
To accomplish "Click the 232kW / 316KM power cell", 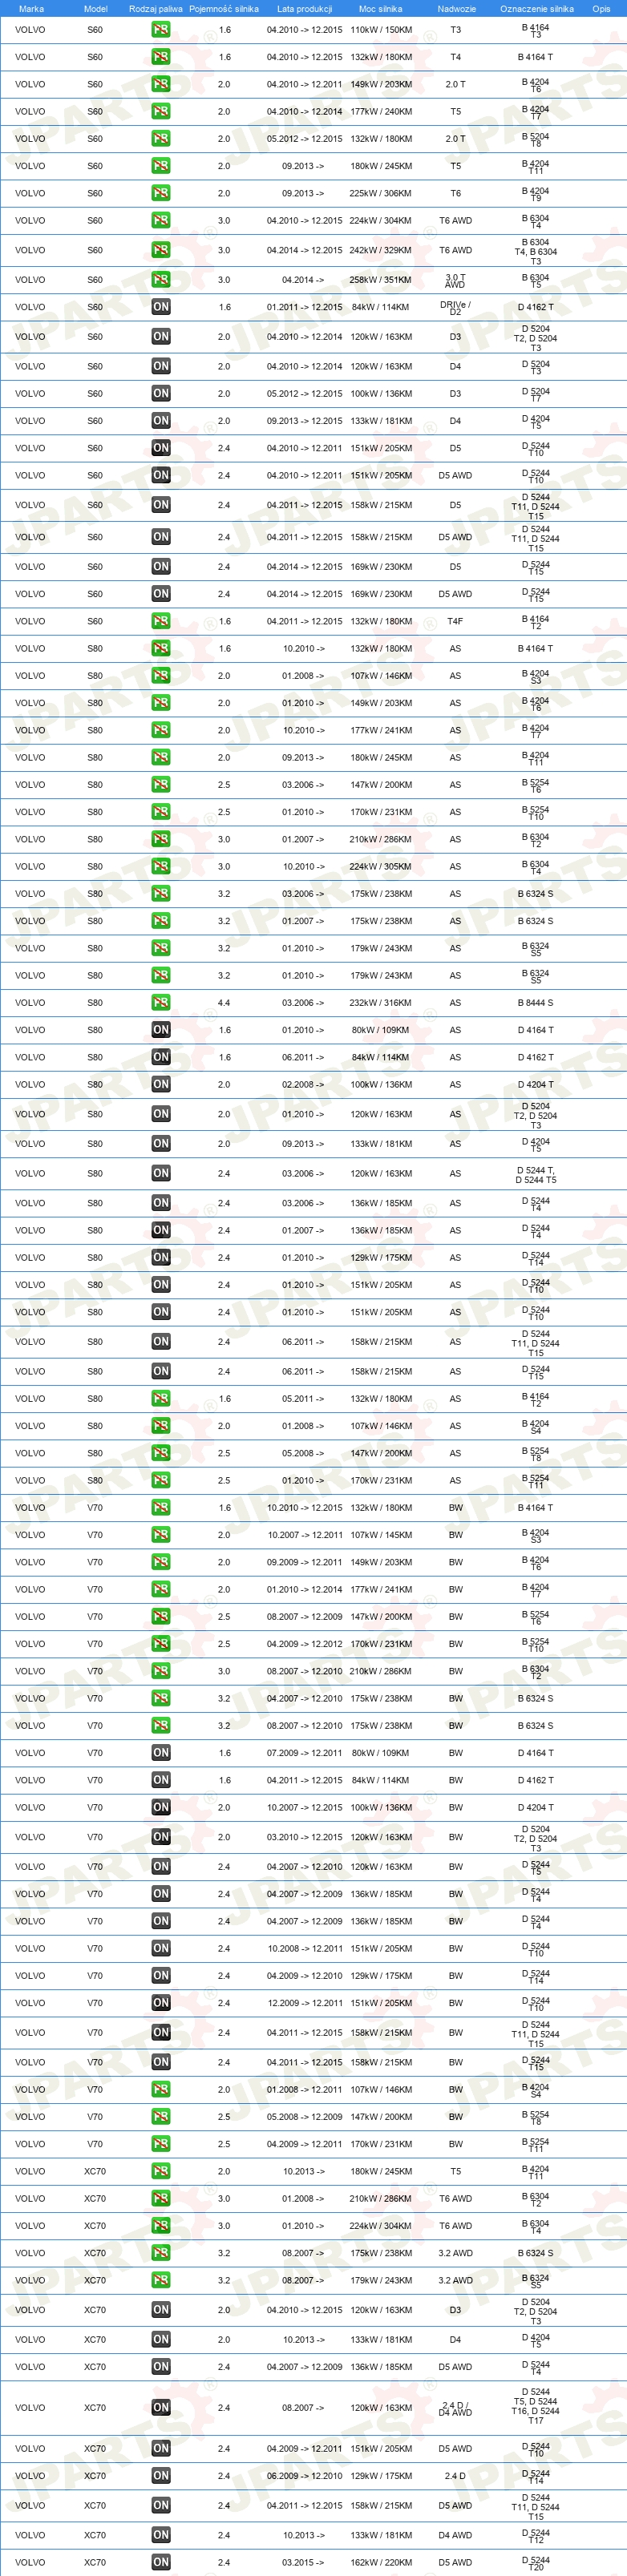I will [x=381, y=1003].
